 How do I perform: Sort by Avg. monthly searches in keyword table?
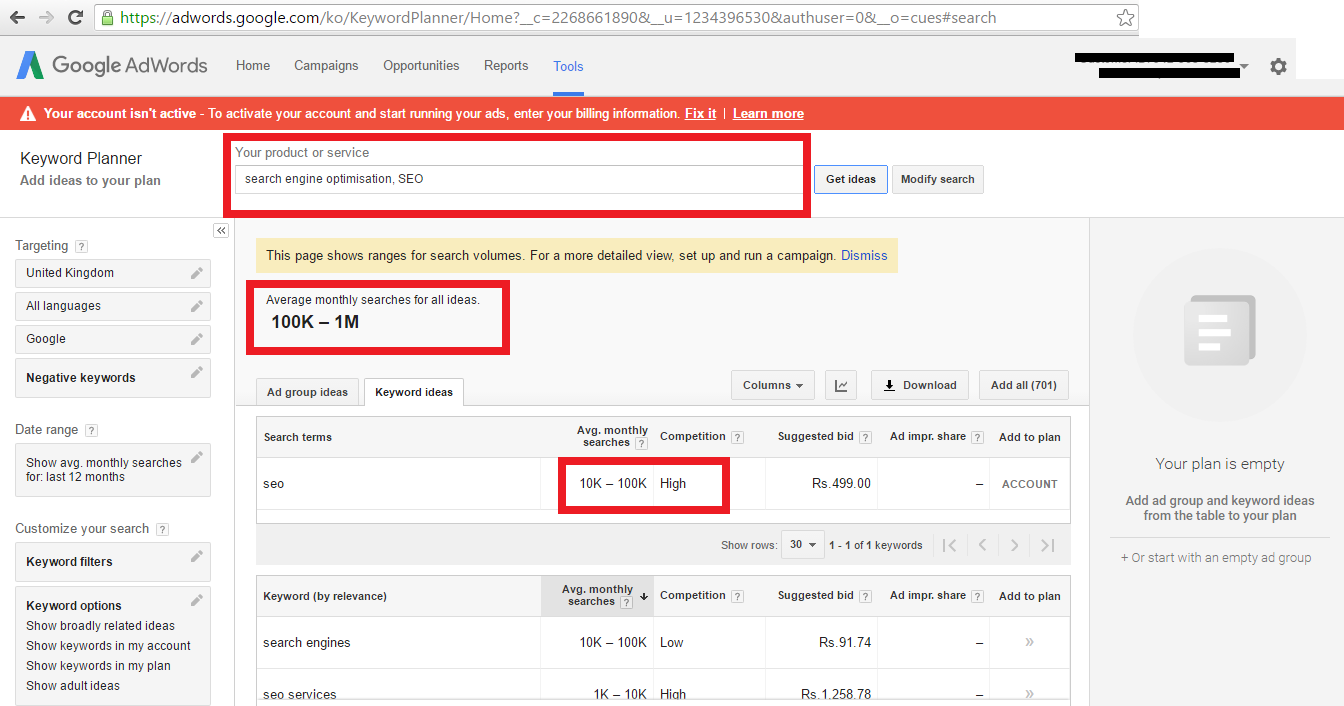click(x=597, y=595)
